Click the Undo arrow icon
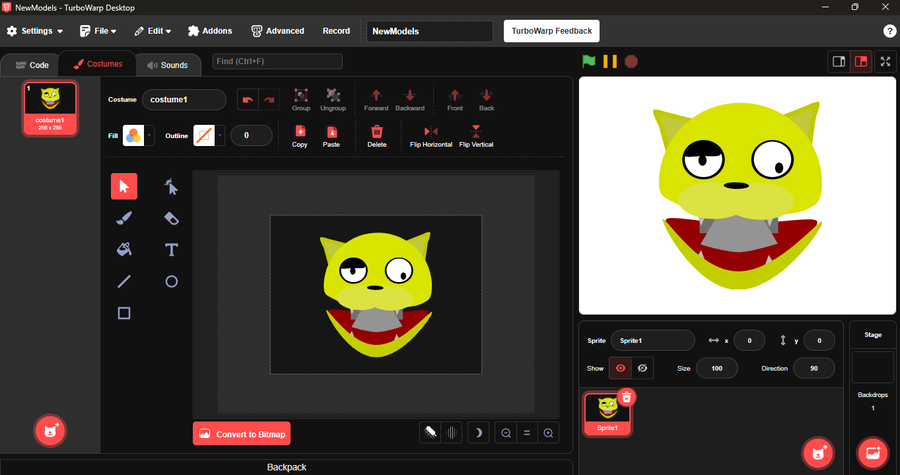The image size is (900, 475). (x=248, y=99)
